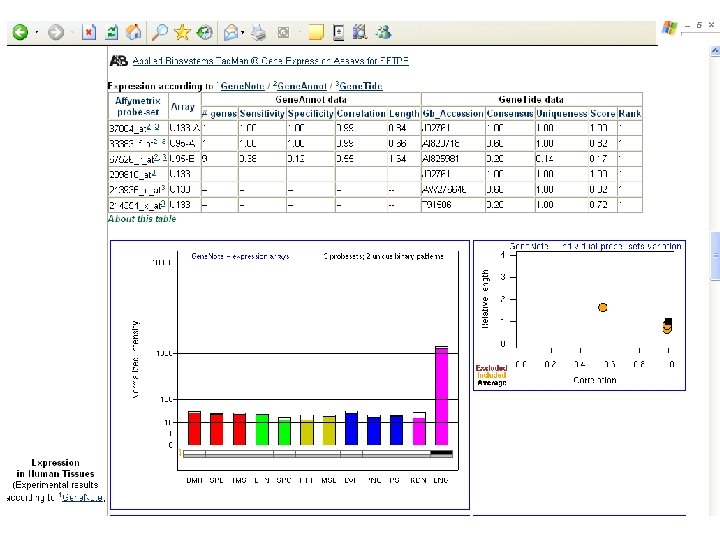Print the page with the printer icon

(259, 32)
